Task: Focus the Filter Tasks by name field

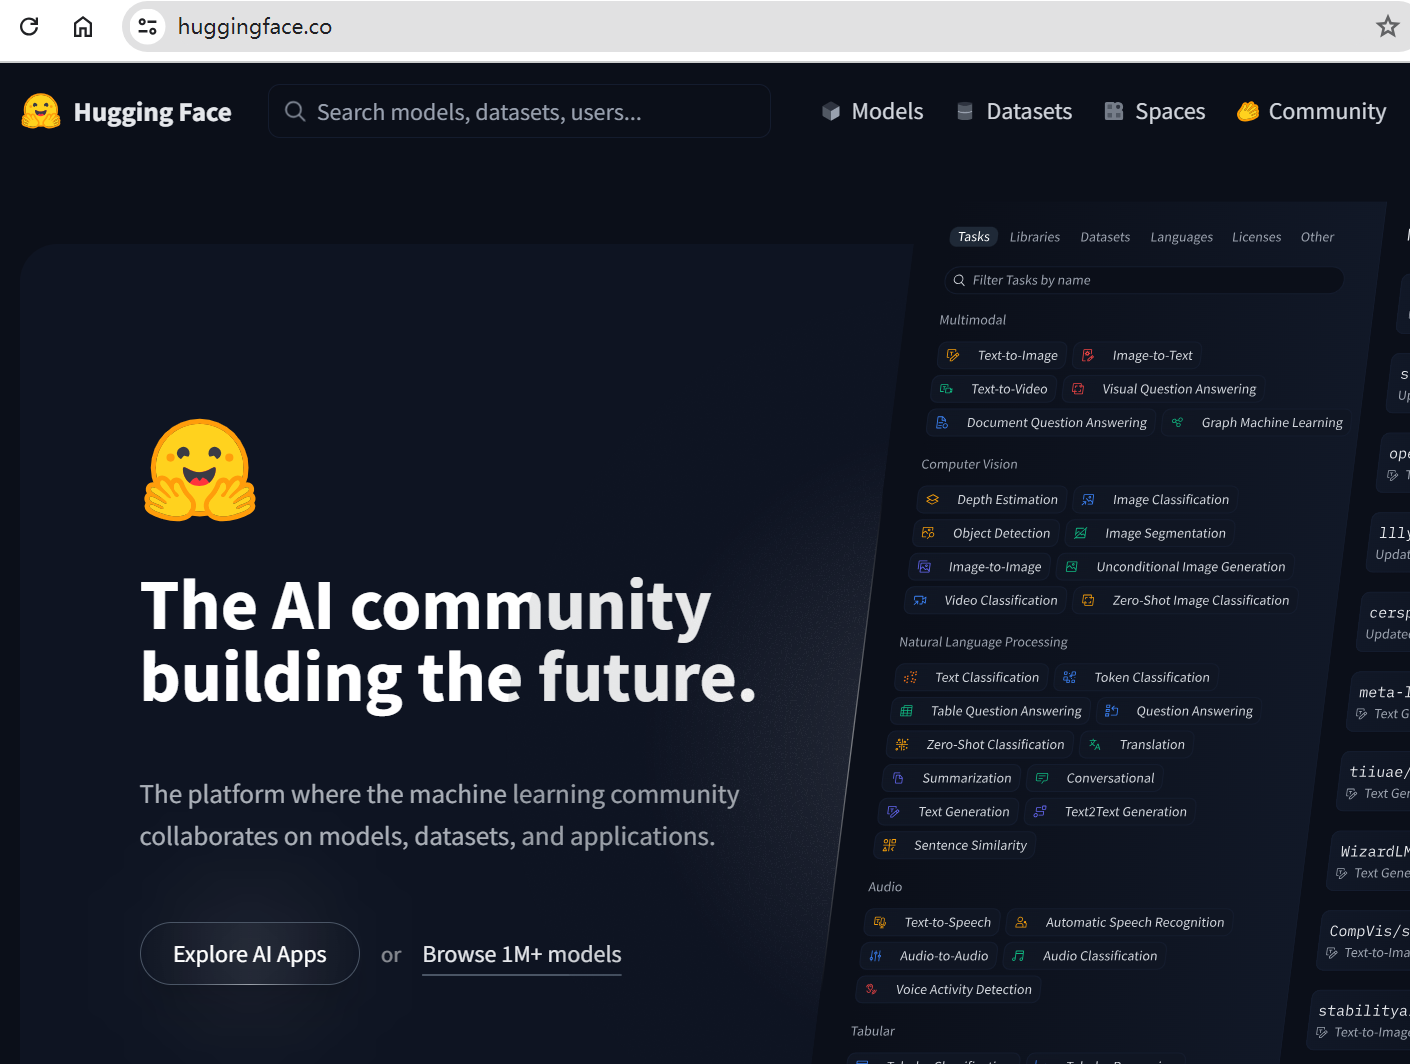Action: [1143, 280]
